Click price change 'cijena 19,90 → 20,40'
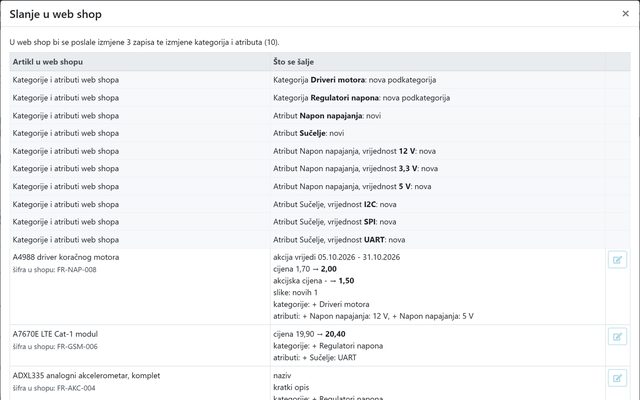Screen dimensions: 640x400 (309, 334)
